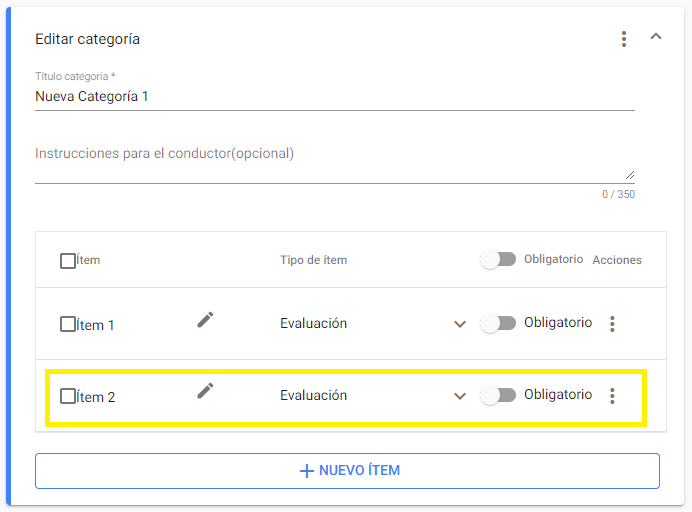
Task: Edit Ítem 2 name with pencil icon
Action: click(205, 391)
